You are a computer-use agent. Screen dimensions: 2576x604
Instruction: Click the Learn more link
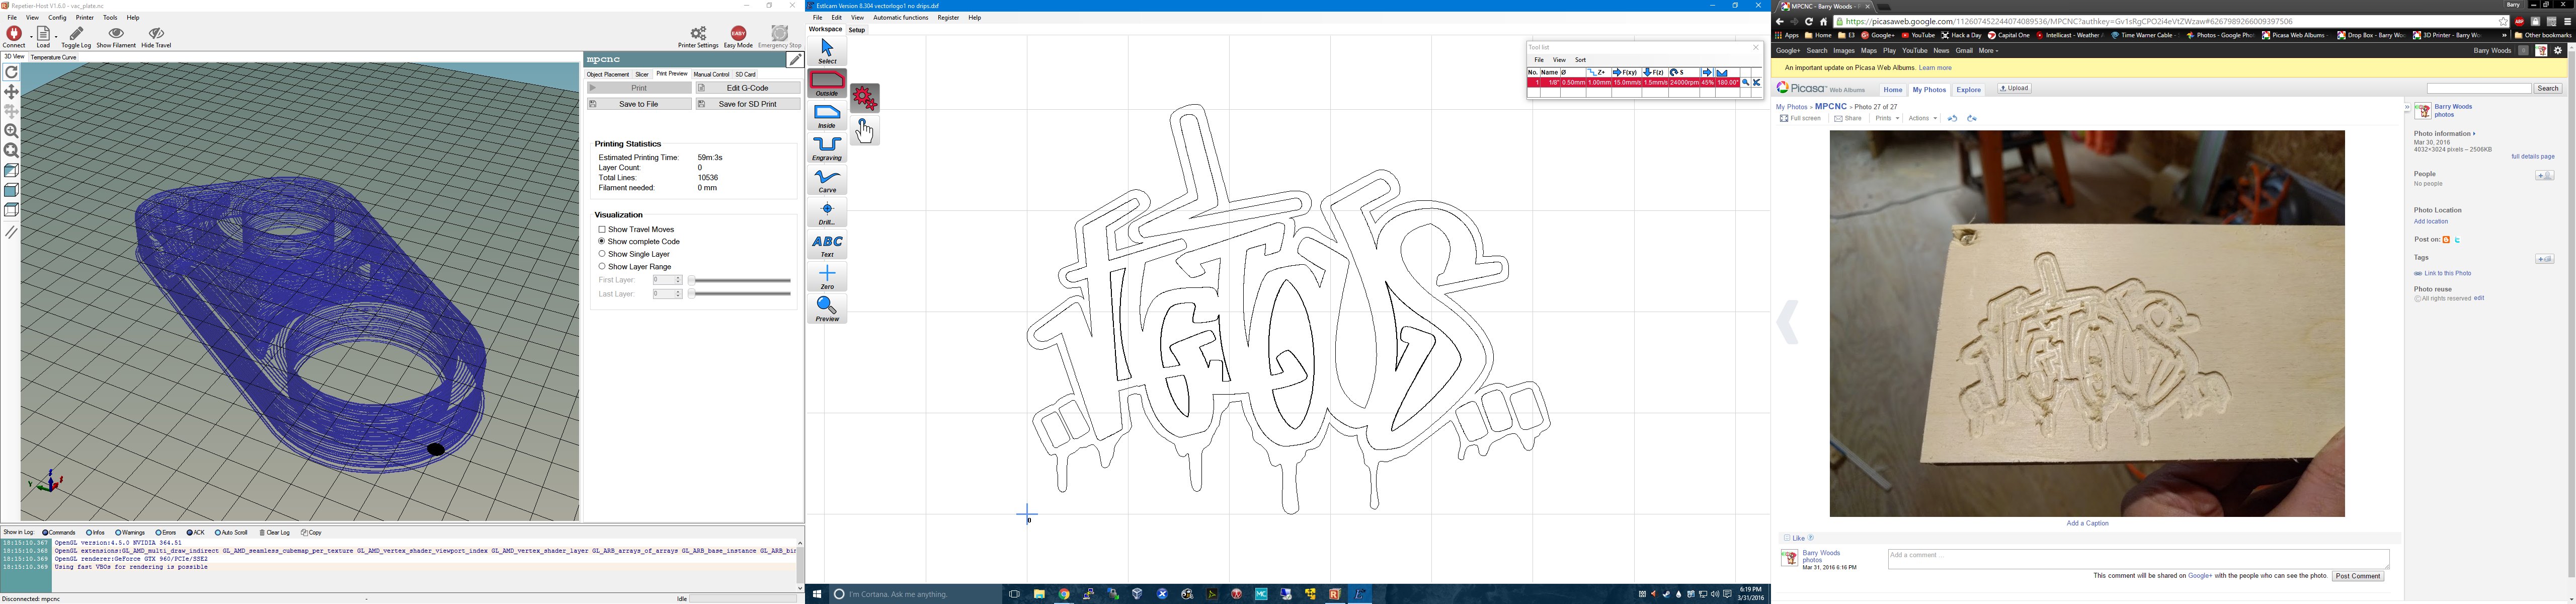point(1935,68)
